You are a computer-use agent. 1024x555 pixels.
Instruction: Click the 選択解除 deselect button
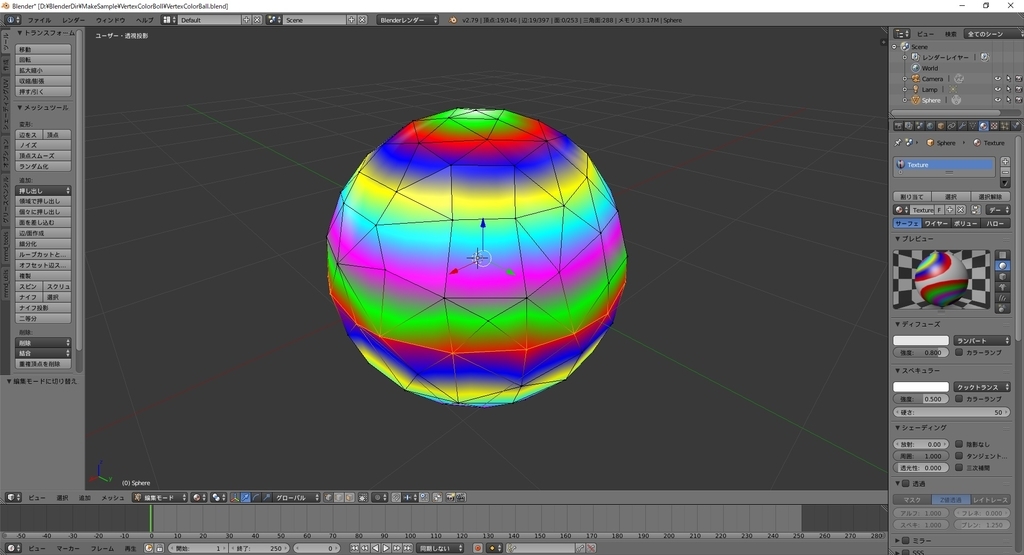click(x=990, y=197)
